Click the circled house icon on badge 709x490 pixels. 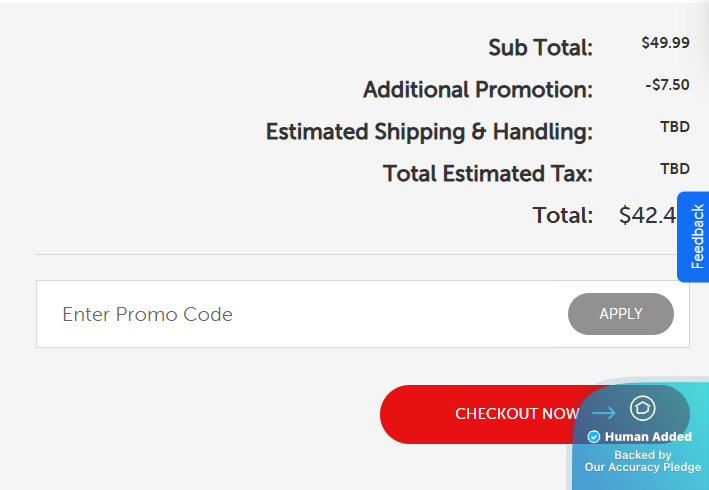coord(642,408)
